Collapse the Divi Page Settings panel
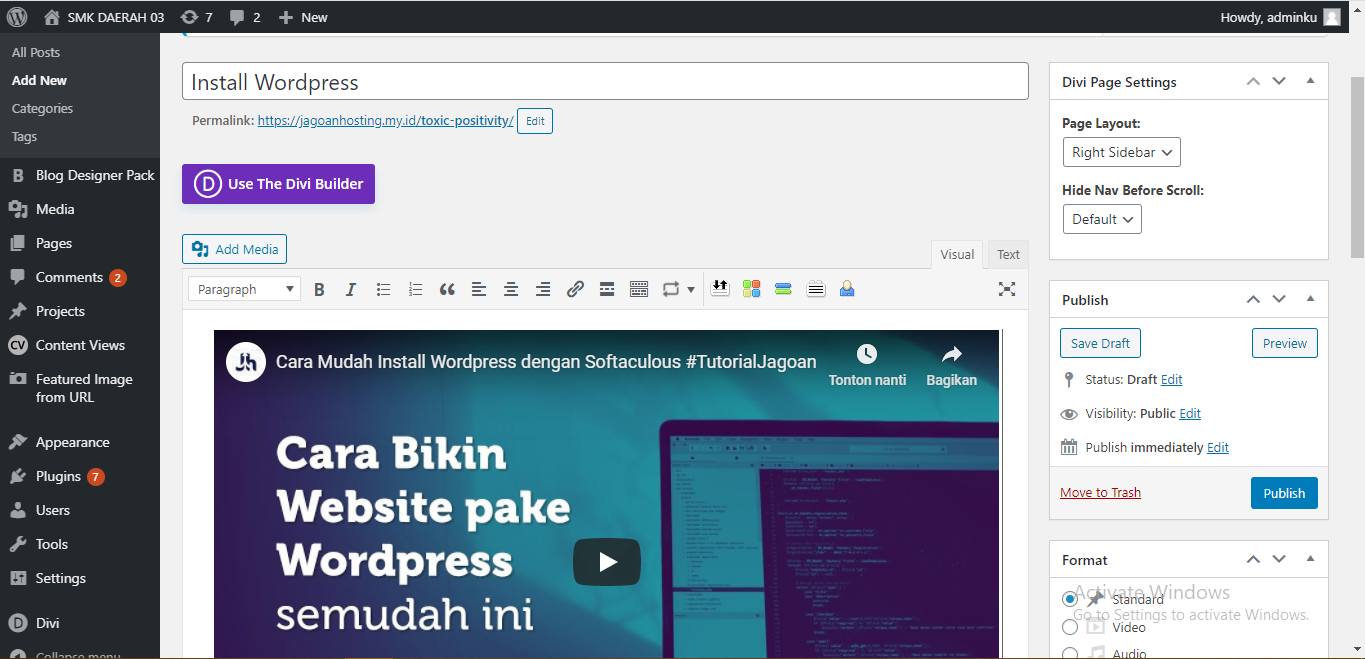 (1310, 81)
